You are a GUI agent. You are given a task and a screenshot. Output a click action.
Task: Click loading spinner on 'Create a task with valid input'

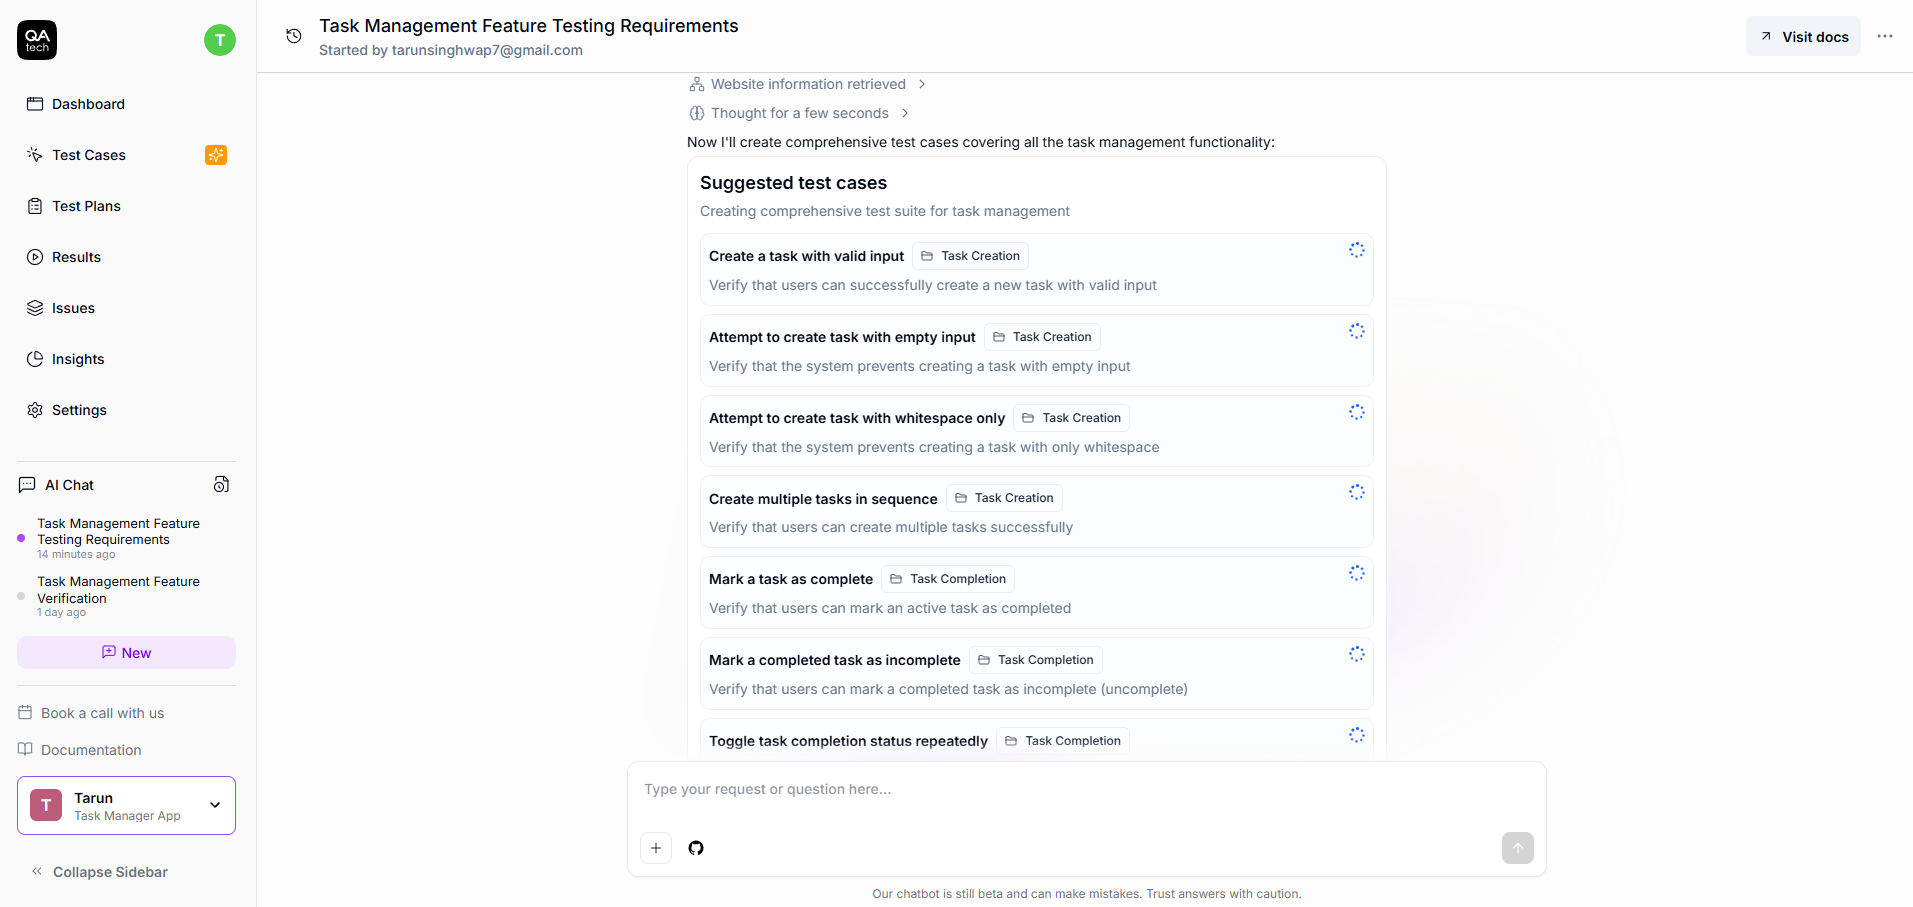tap(1356, 250)
